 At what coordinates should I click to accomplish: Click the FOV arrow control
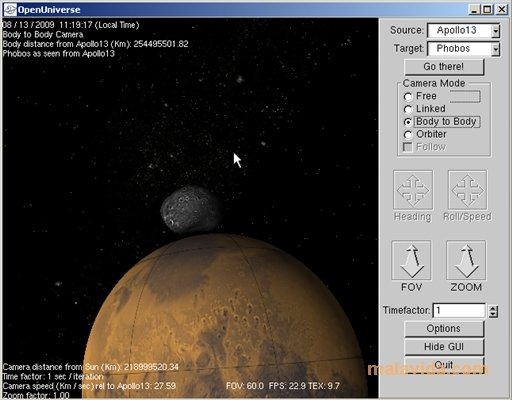click(411, 260)
